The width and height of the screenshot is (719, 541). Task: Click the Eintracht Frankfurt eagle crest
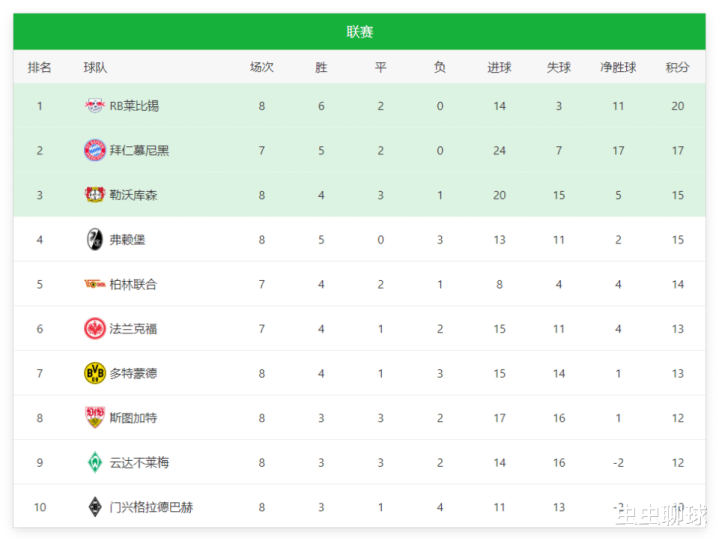pyautogui.click(x=95, y=329)
